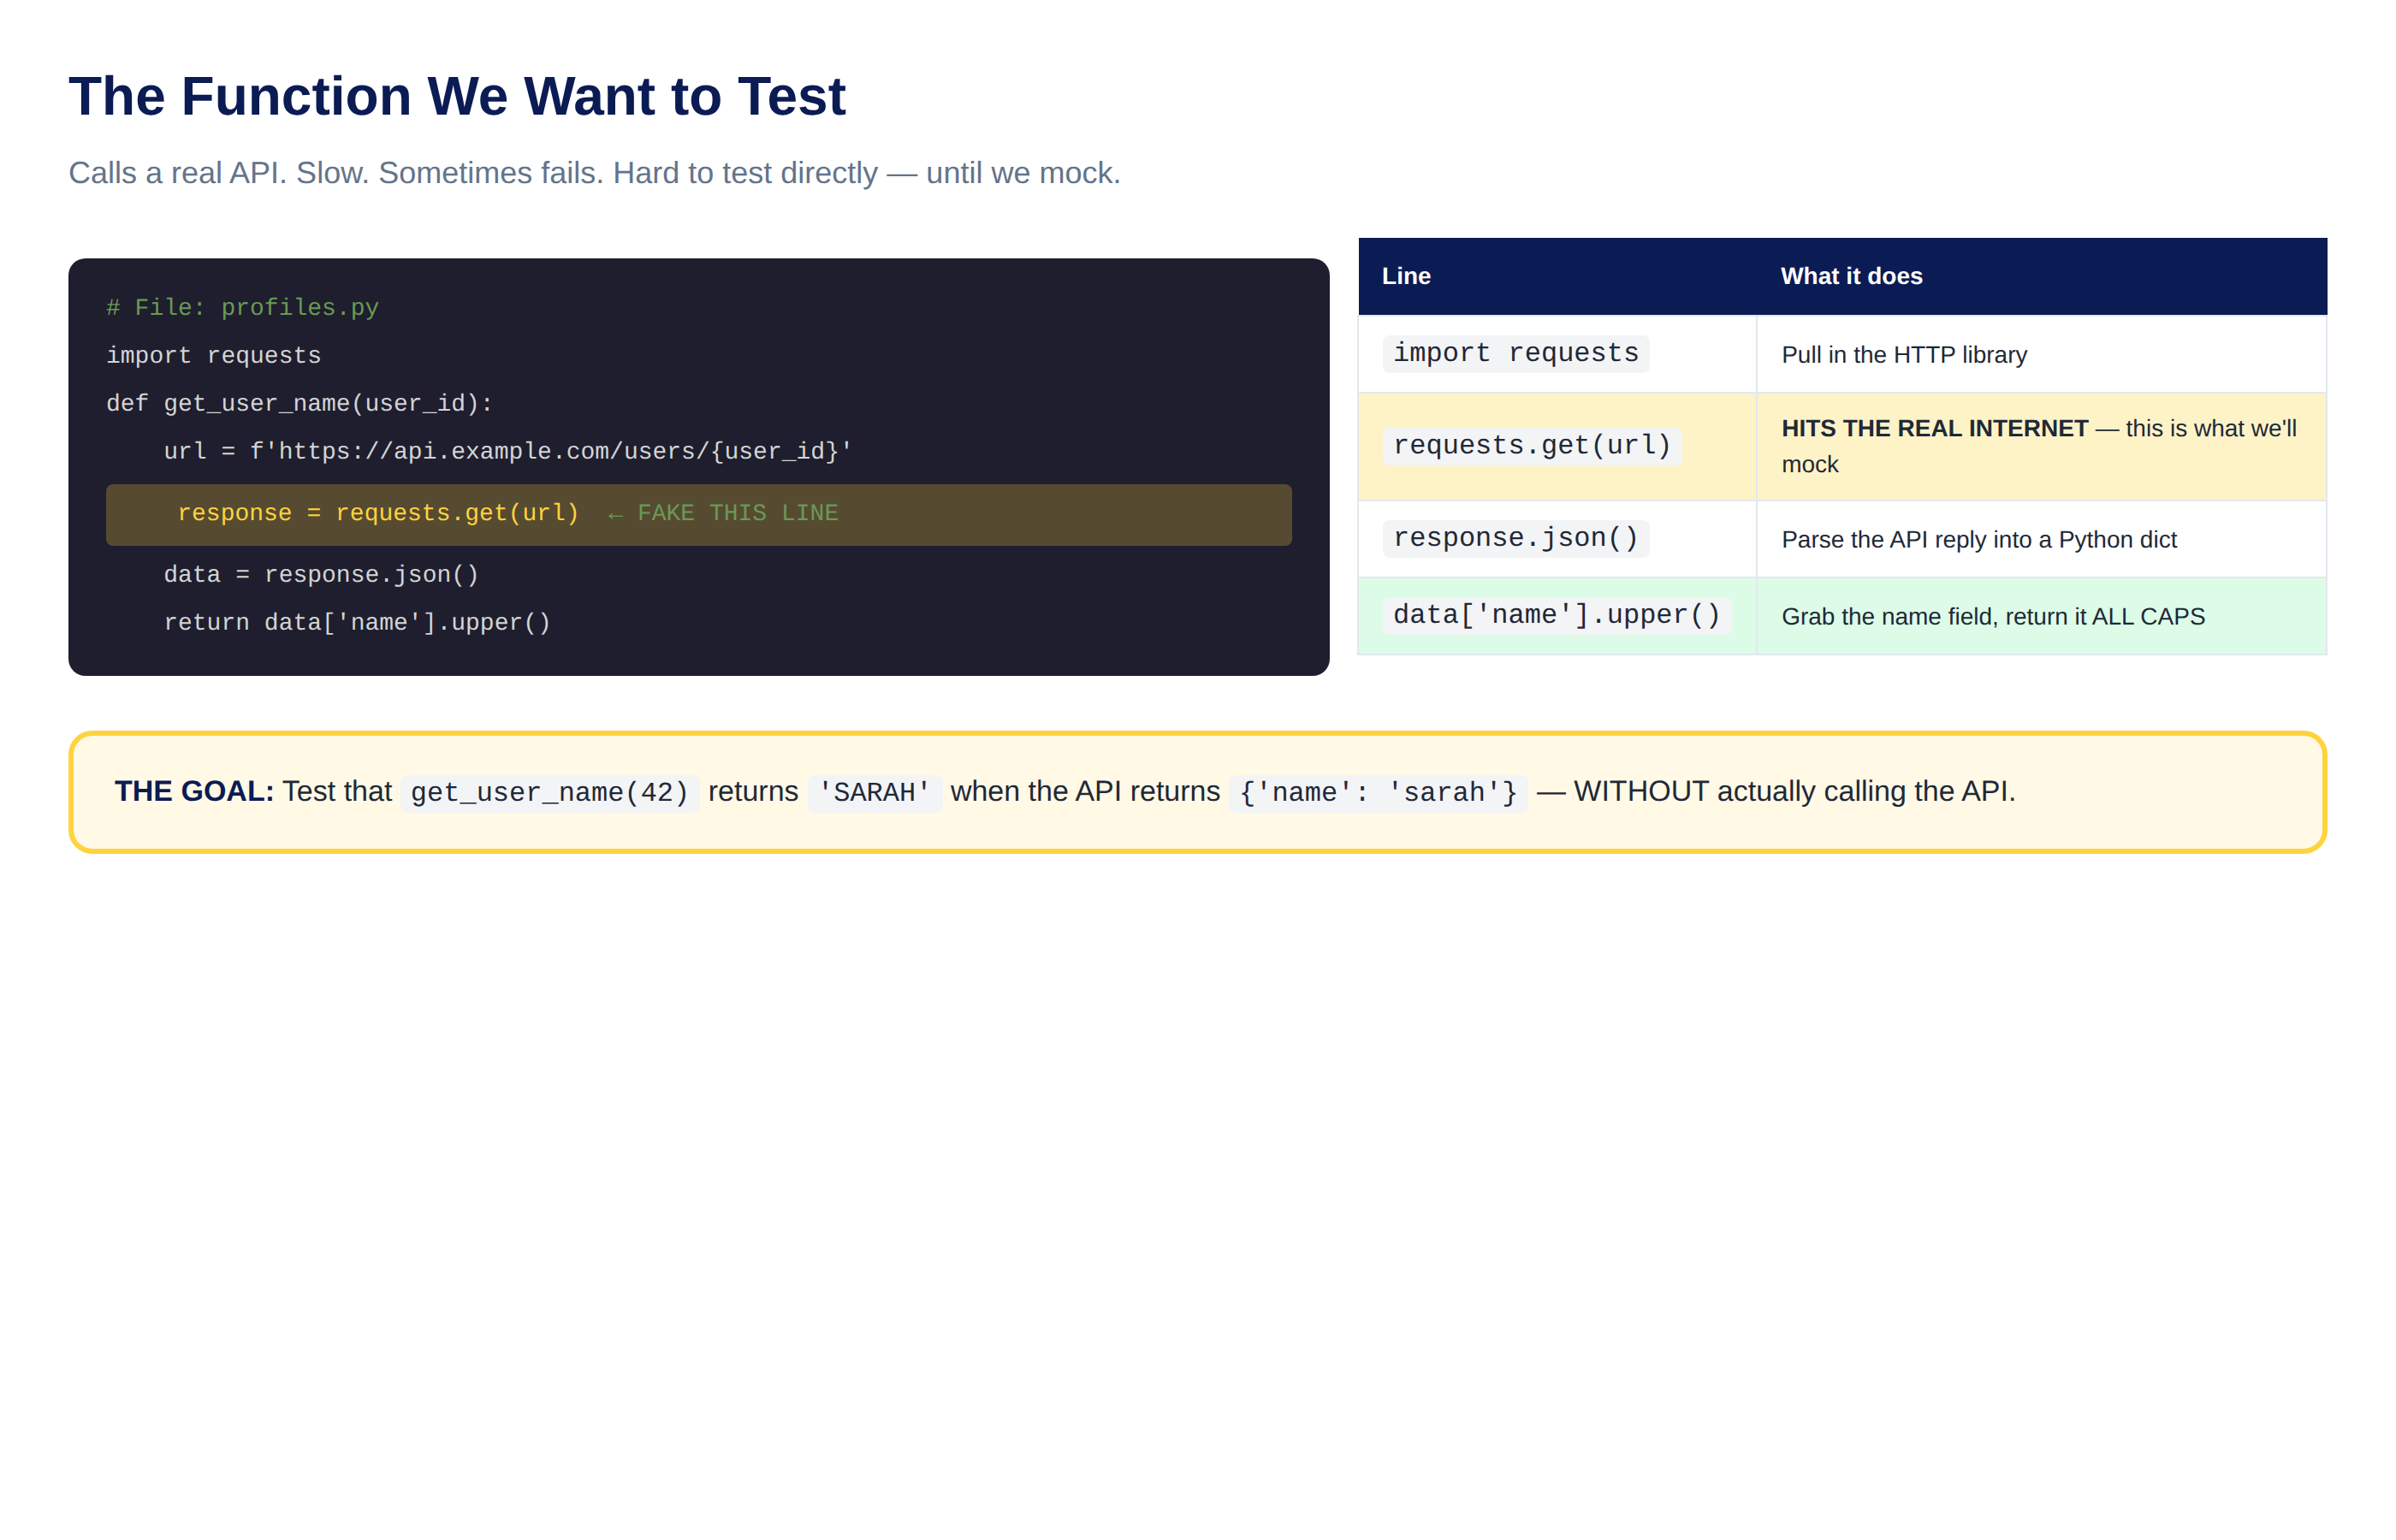Click the "def get_user_name(user_id):" line
This screenshot has height=1540, width=2396.
(x=299, y=403)
